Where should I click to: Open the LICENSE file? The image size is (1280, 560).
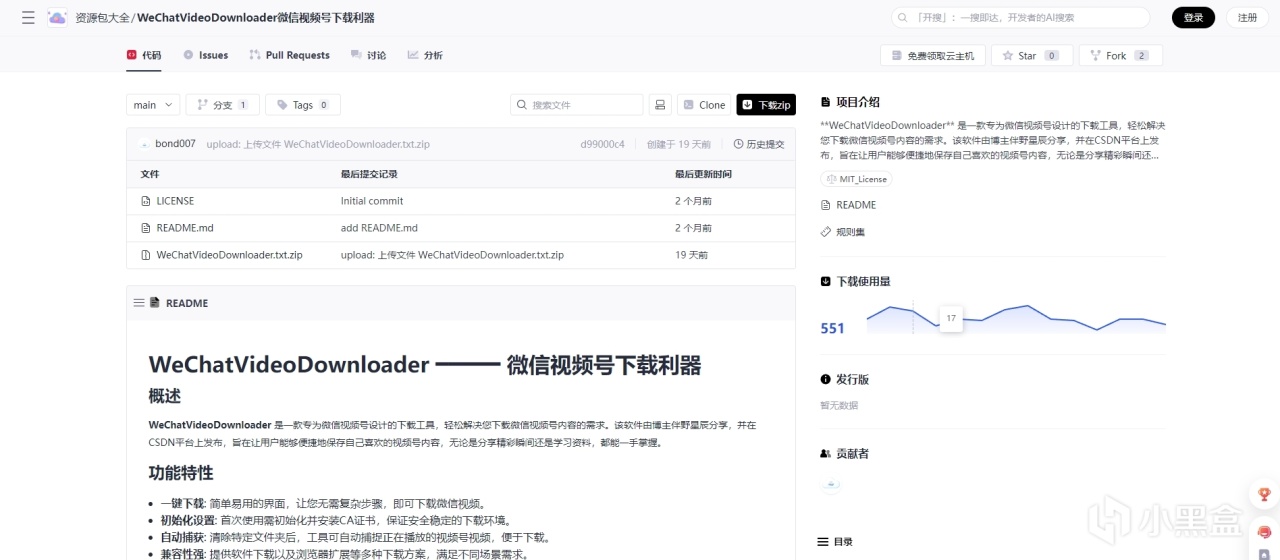tap(175, 201)
